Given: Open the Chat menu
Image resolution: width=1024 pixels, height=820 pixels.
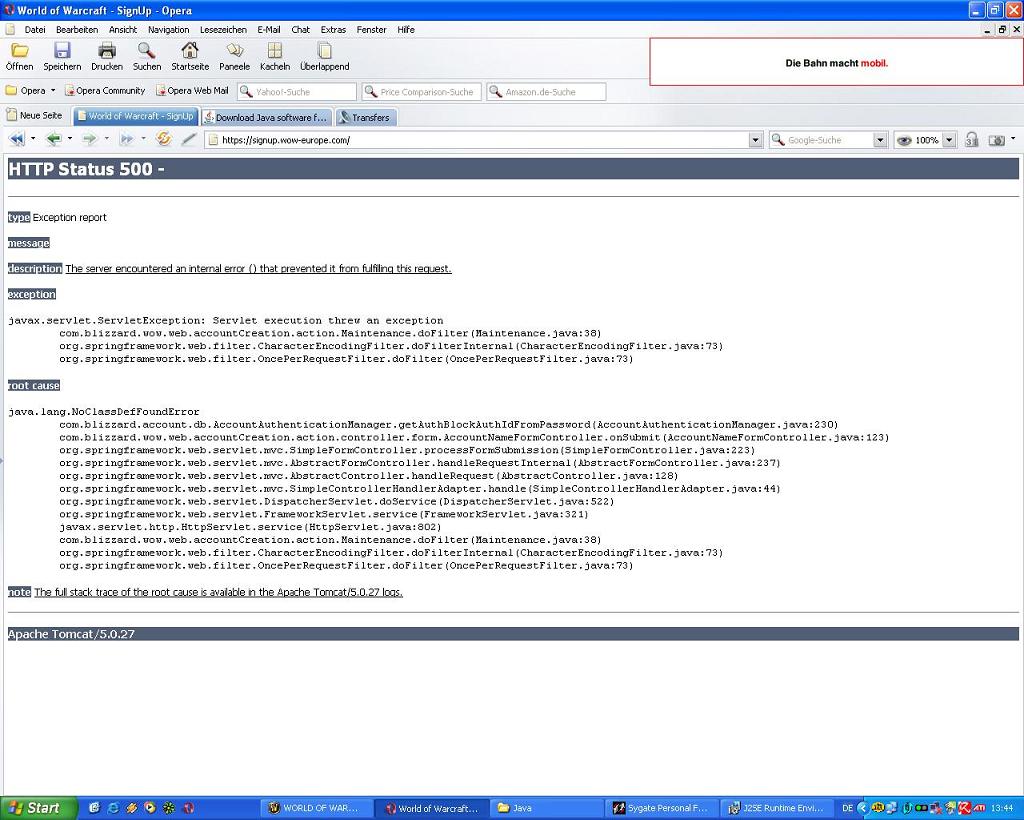Looking at the screenshot, I should coord(300,29).
